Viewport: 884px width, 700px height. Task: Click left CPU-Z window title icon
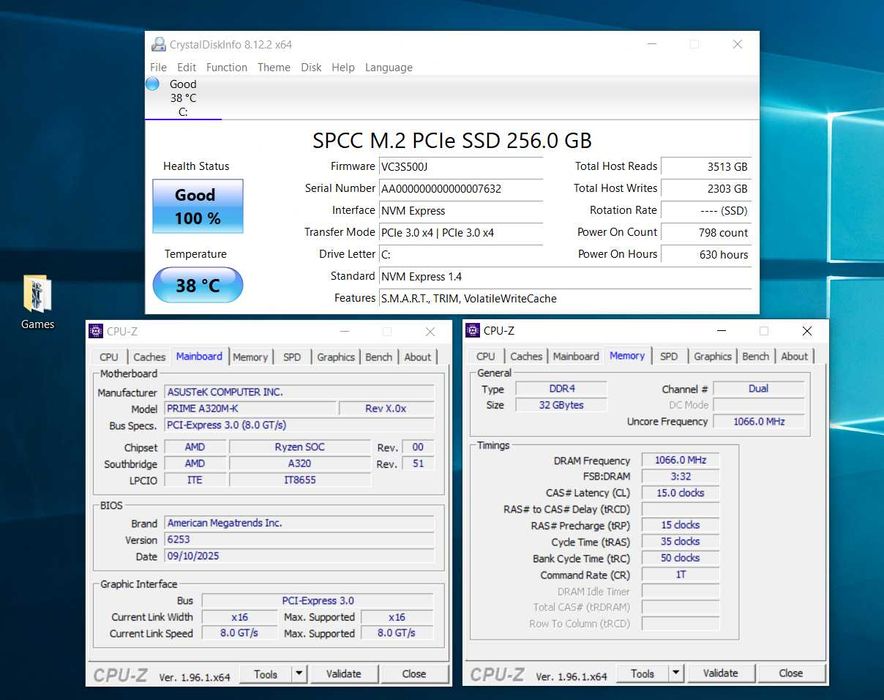[x=96, y=331]
